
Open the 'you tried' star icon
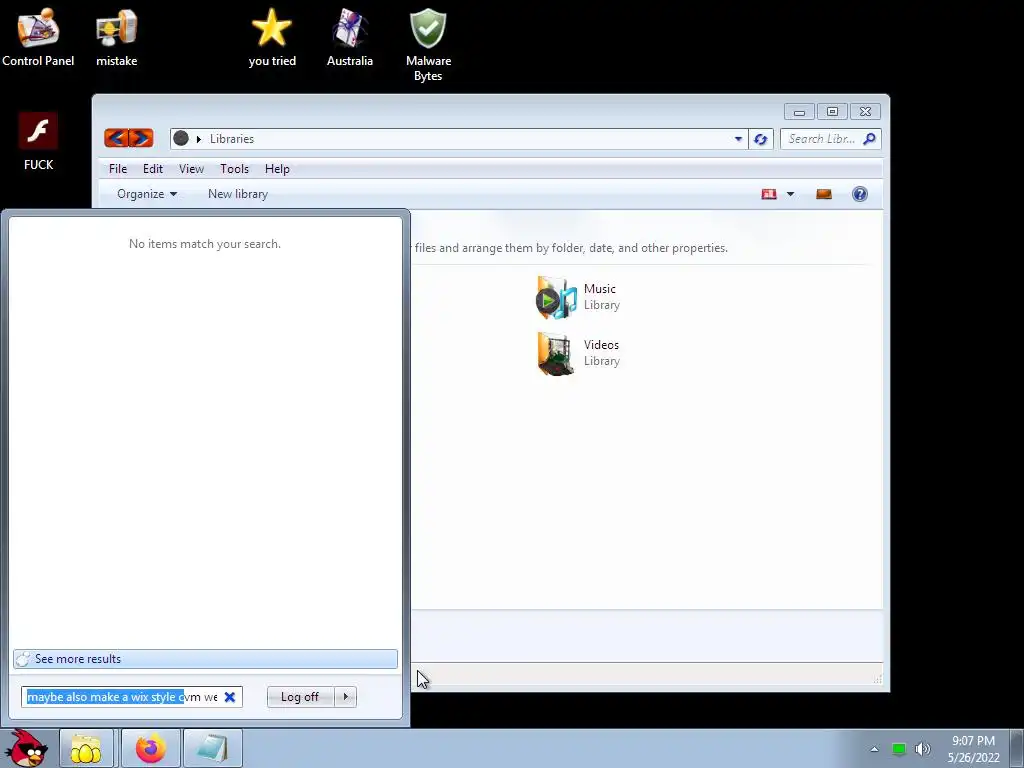coord(272,38)
